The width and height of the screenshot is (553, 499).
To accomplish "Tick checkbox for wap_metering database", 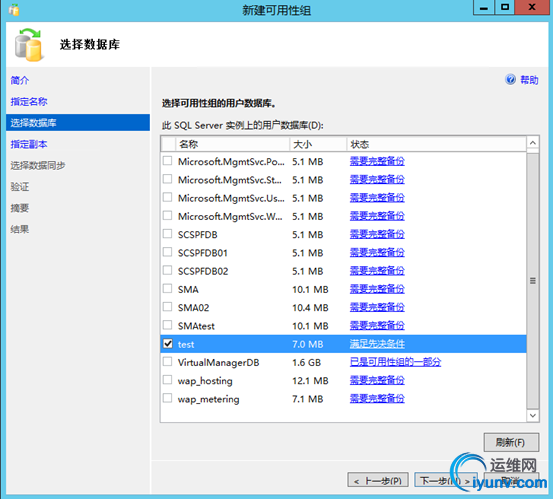I will point(168,398).
